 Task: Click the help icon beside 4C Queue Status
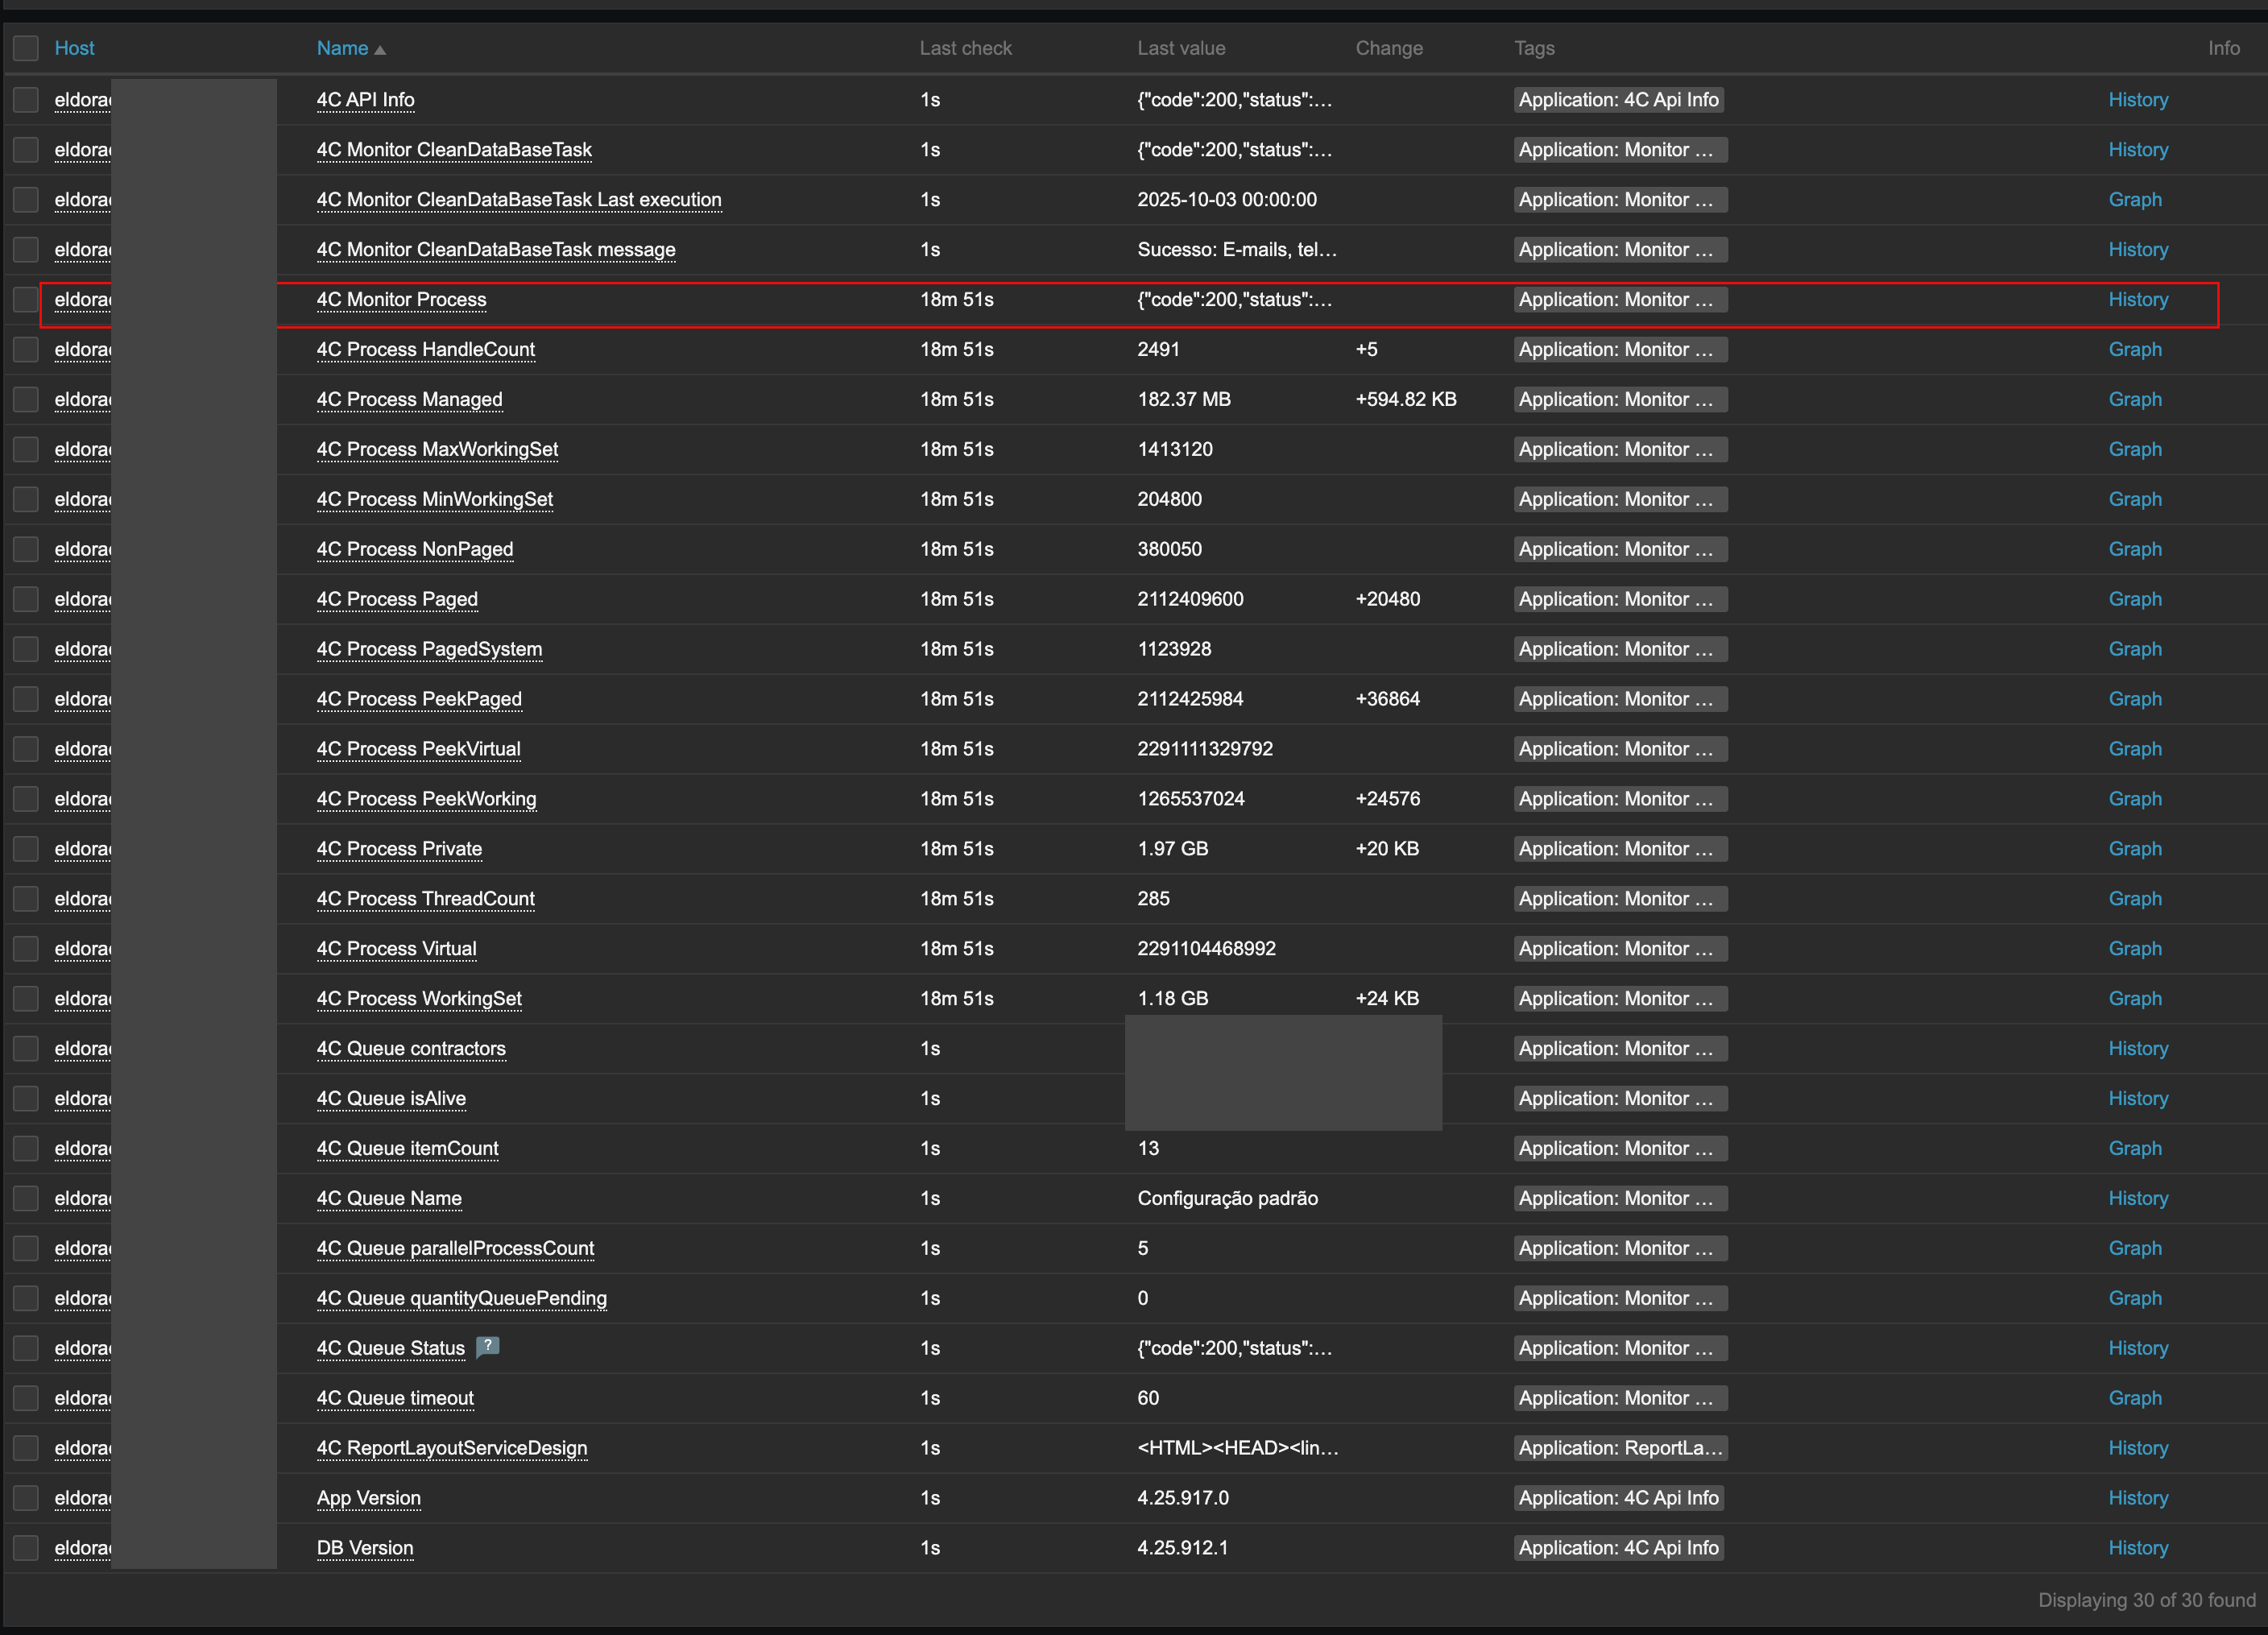click(x=487, y=1346)
